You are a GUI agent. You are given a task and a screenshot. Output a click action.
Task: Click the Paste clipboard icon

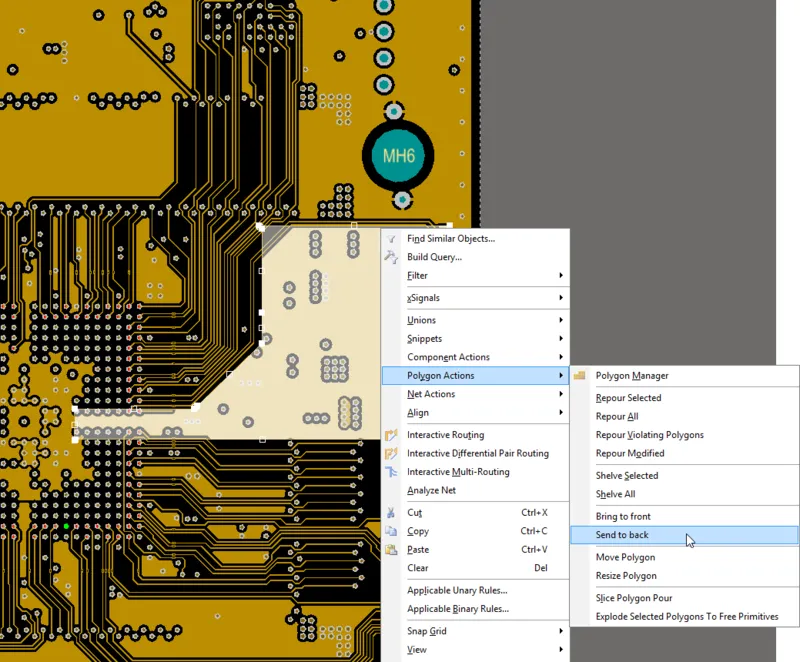[x=391, y=549]
